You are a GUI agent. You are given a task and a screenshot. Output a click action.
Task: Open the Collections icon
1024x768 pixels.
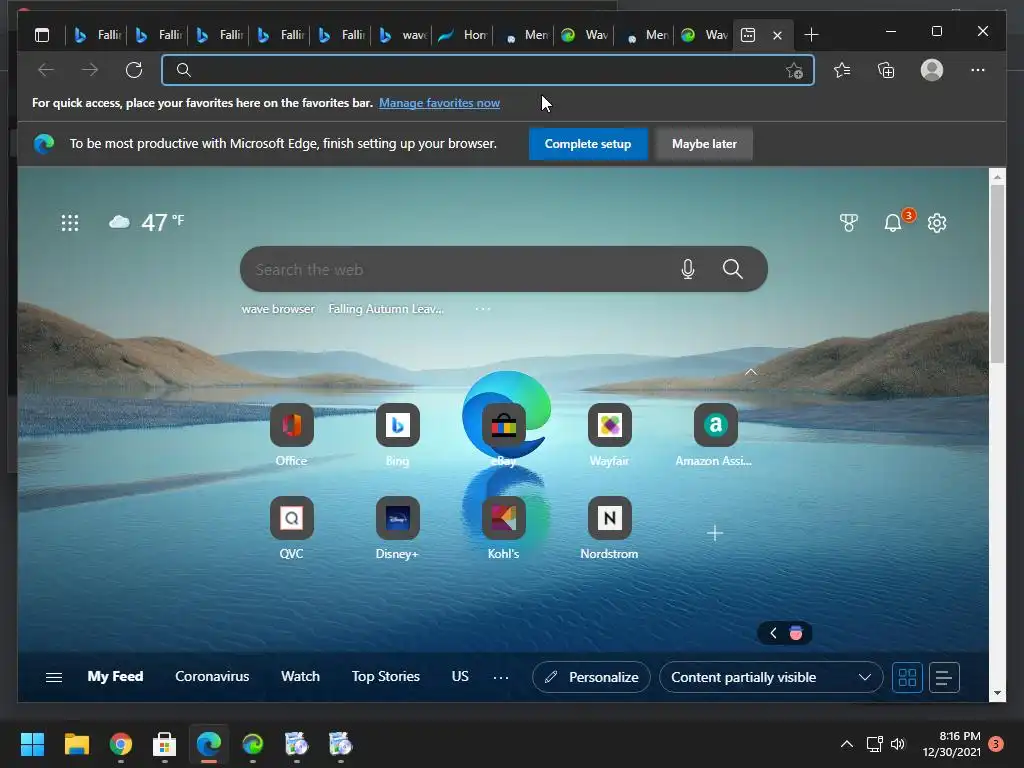click(x=886, y=70)
